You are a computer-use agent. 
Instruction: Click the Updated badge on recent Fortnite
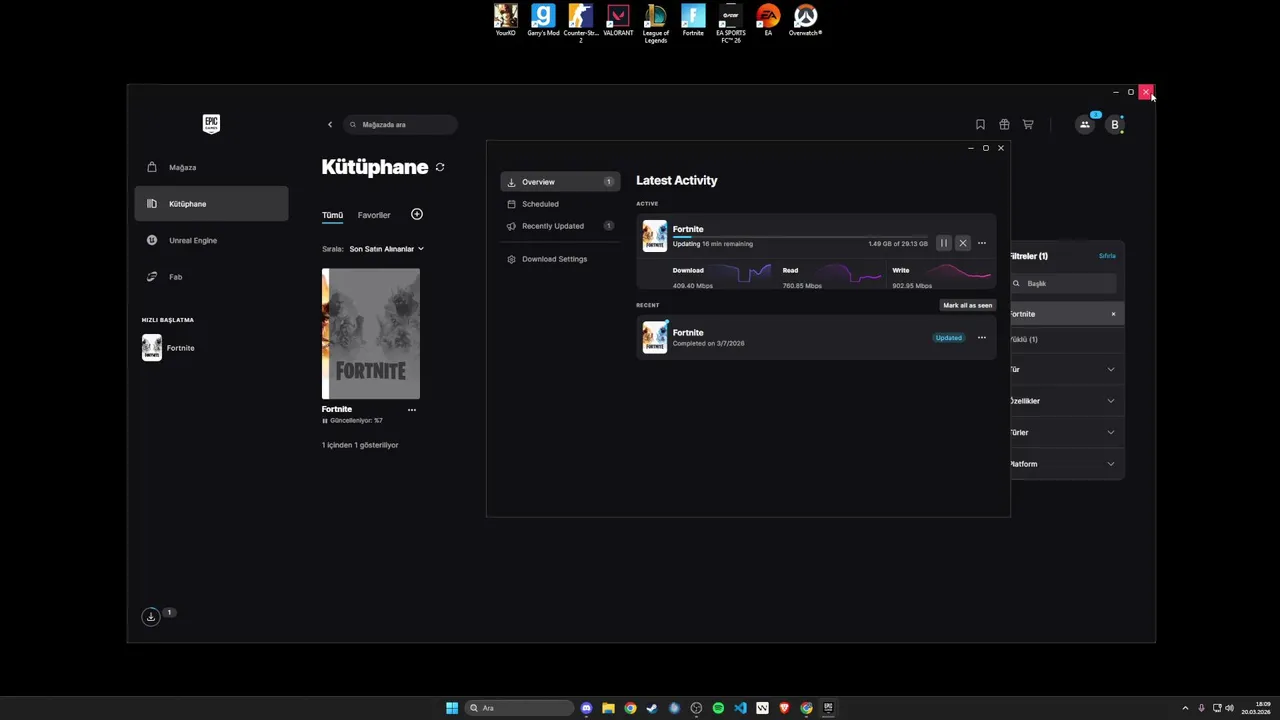(949, 338)
